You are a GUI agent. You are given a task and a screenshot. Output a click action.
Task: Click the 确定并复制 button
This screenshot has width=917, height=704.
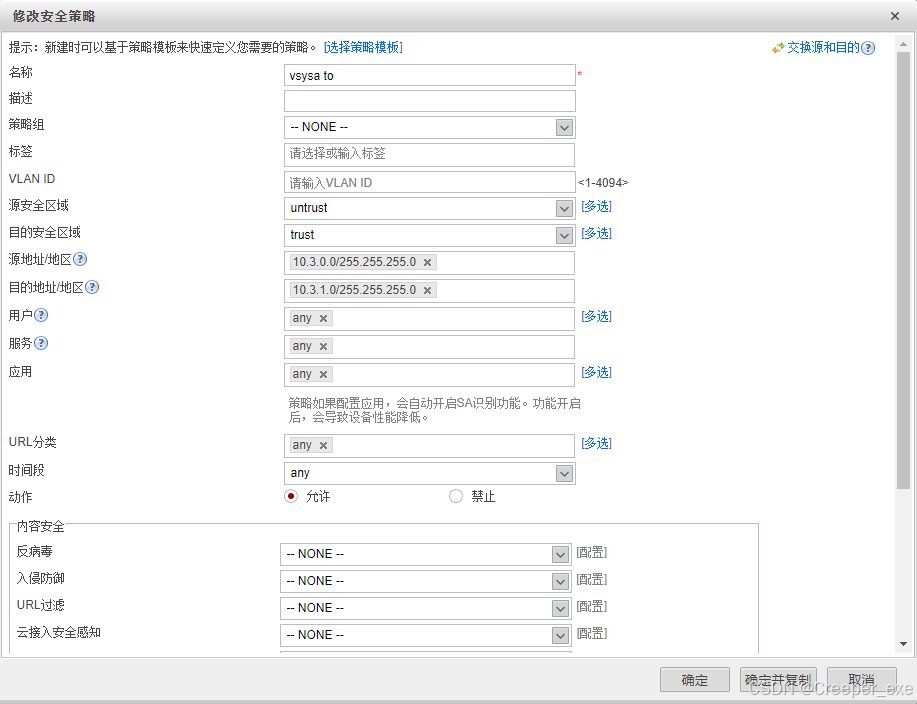pyautogui.click(x=778, y=680)
